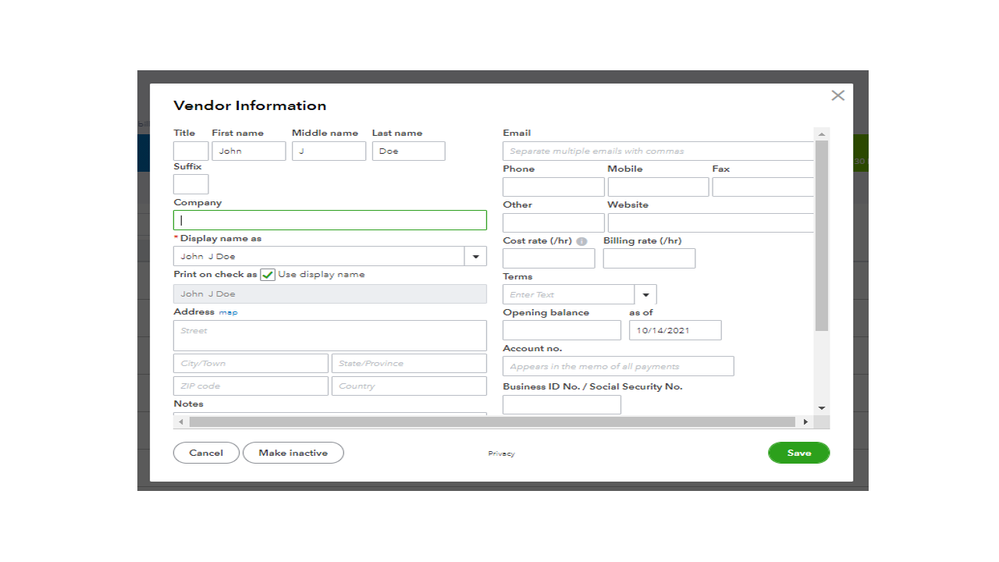The width and height of the screenshot is (999, 562).
Task: Click the Country field
Action: click(409, 386)
